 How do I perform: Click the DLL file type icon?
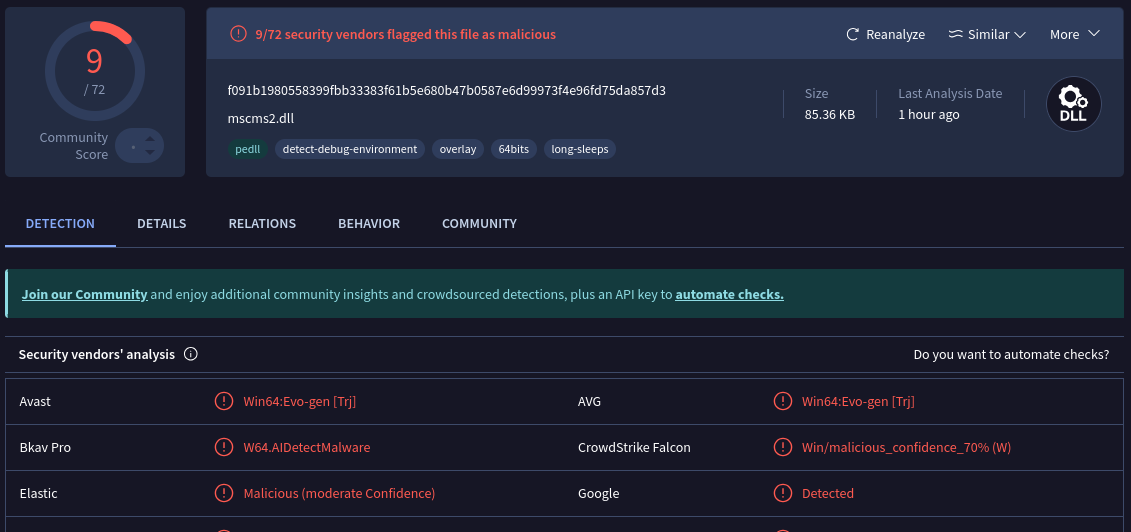pos(1073,104)
